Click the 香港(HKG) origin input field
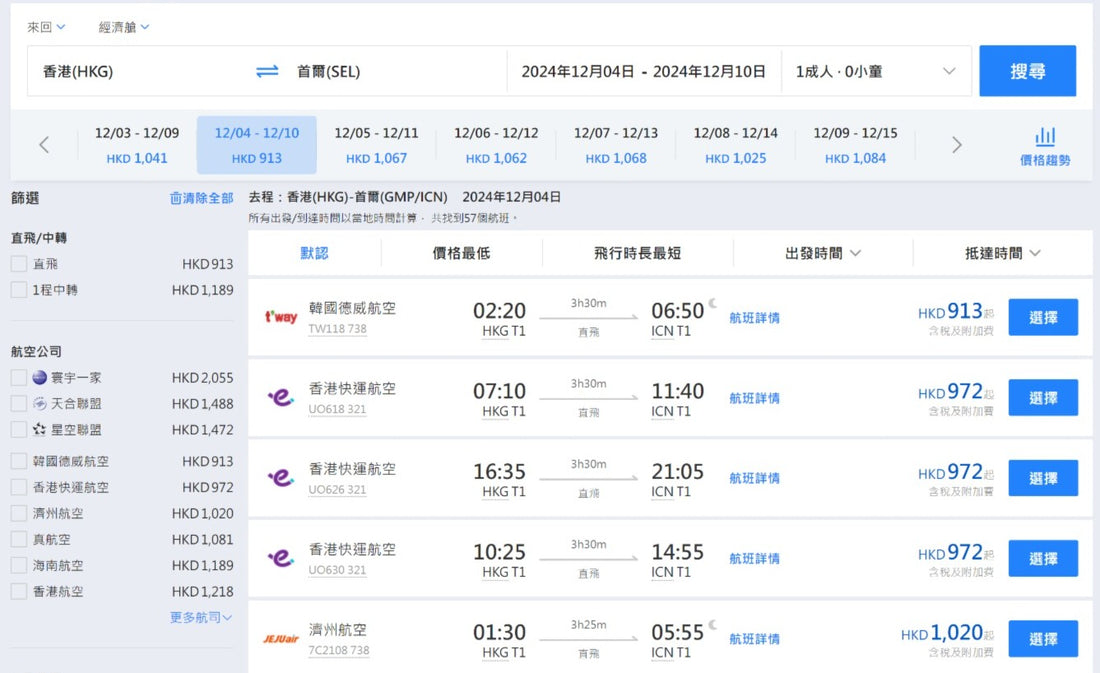 (x=140, y=71)
